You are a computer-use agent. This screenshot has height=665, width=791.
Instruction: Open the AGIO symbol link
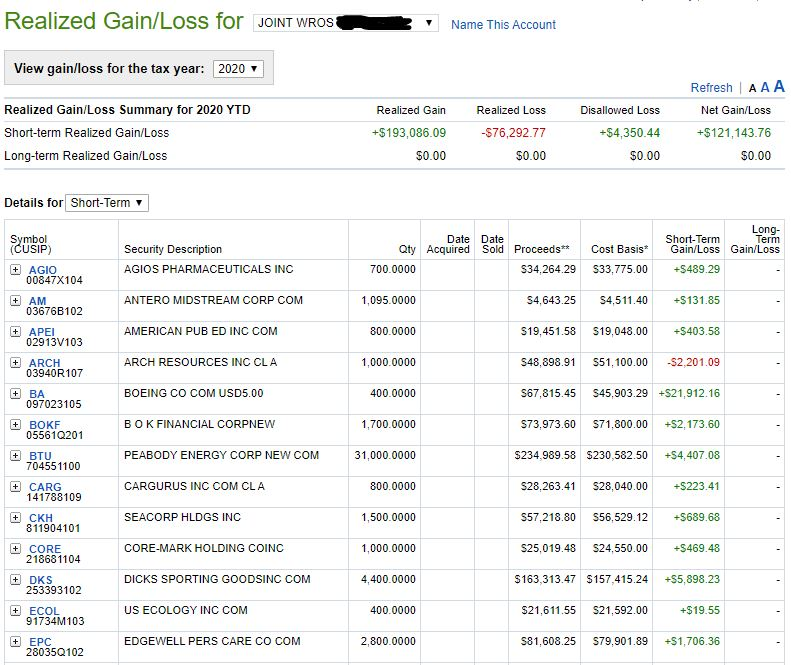43,270
